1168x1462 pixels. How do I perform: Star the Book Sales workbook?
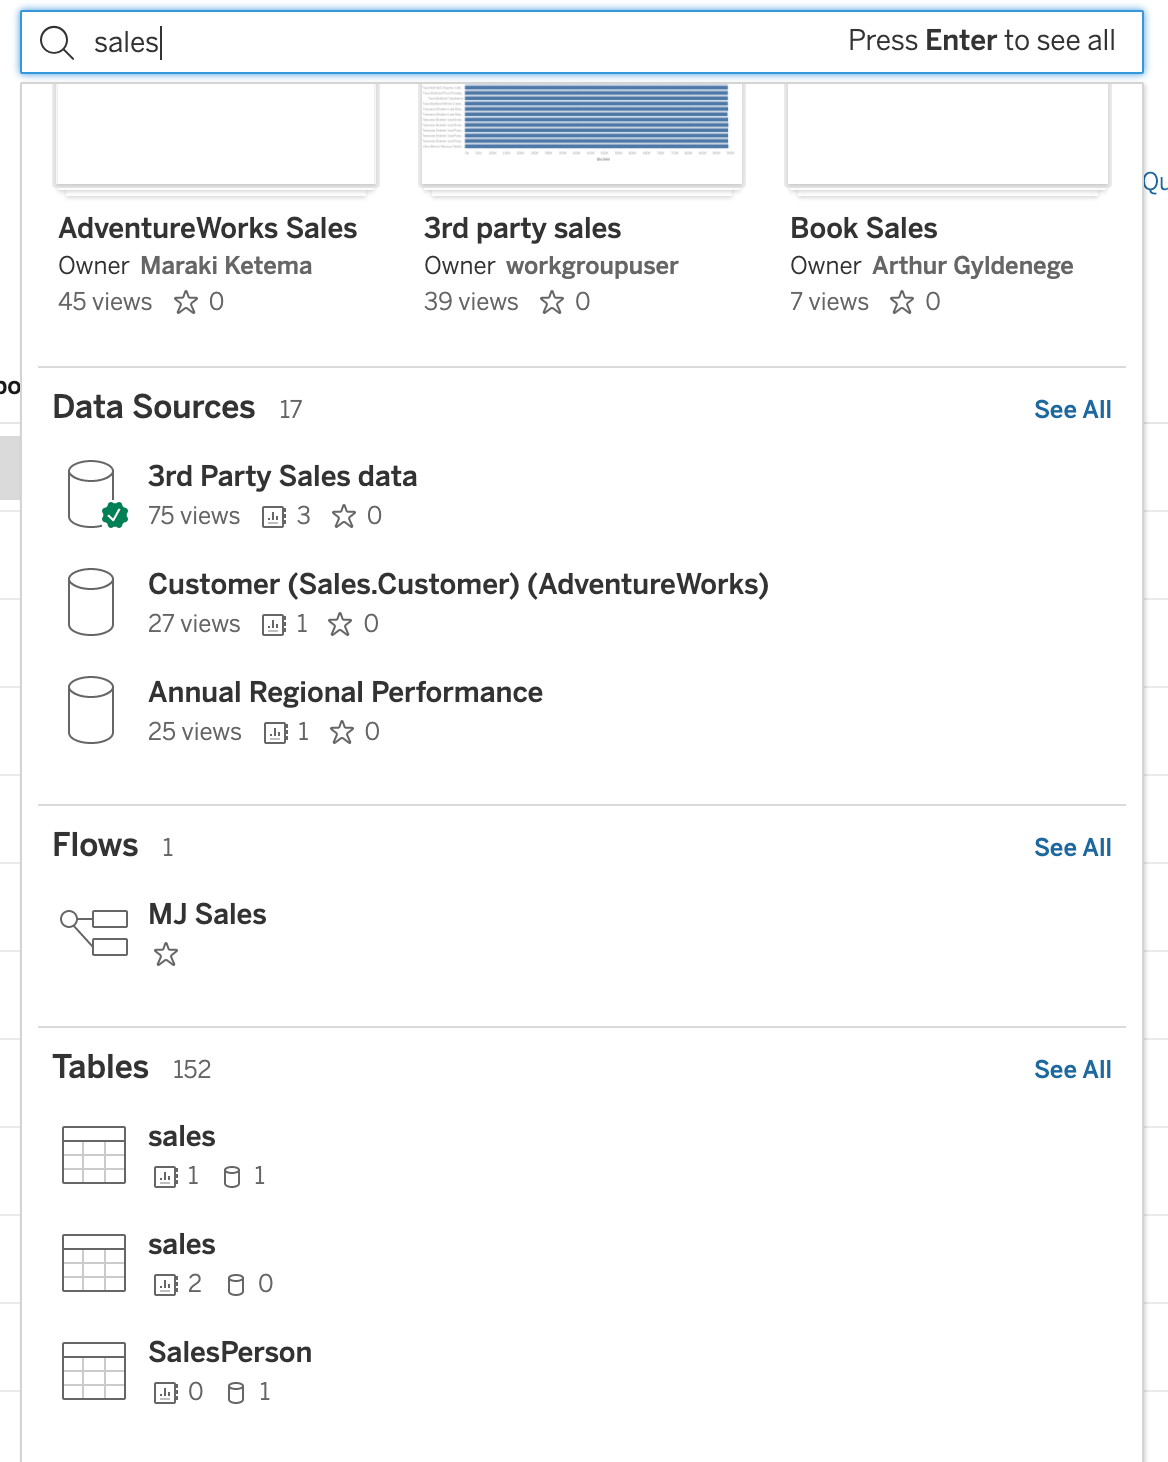click(x=903, y=301)
